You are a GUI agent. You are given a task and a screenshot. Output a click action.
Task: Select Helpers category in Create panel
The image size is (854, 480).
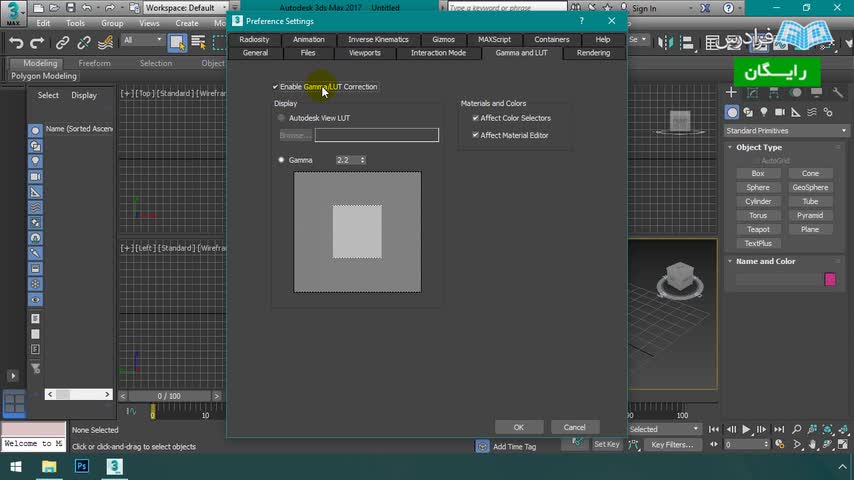(796, 112)
